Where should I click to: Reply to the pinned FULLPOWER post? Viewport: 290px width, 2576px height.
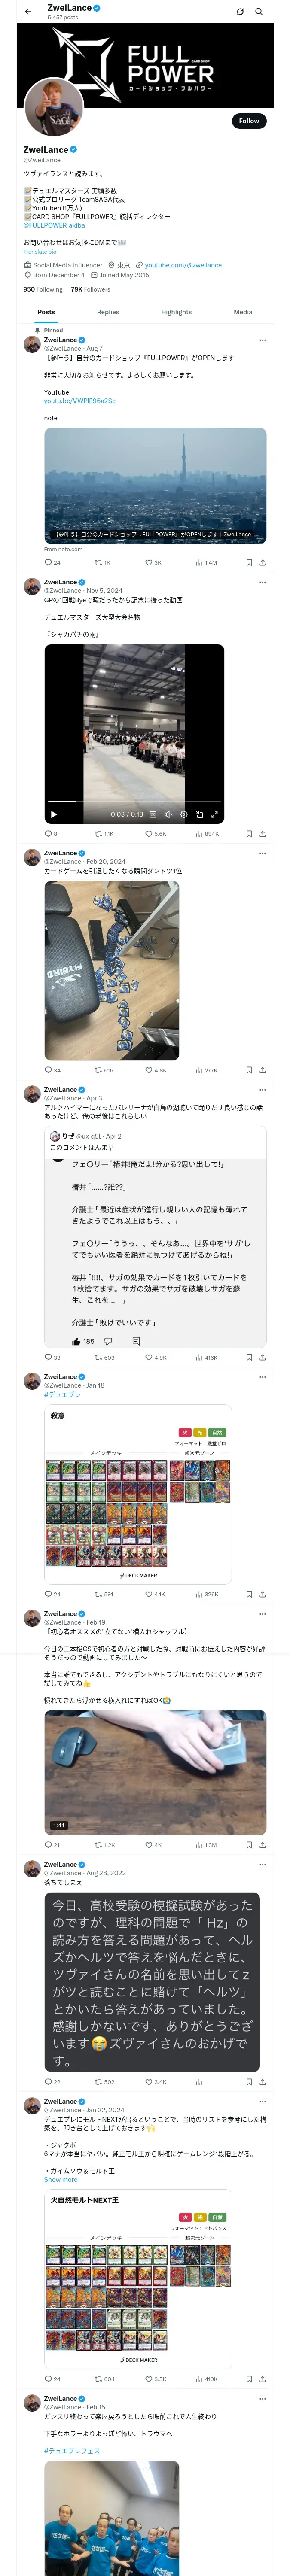coord(48,562)
